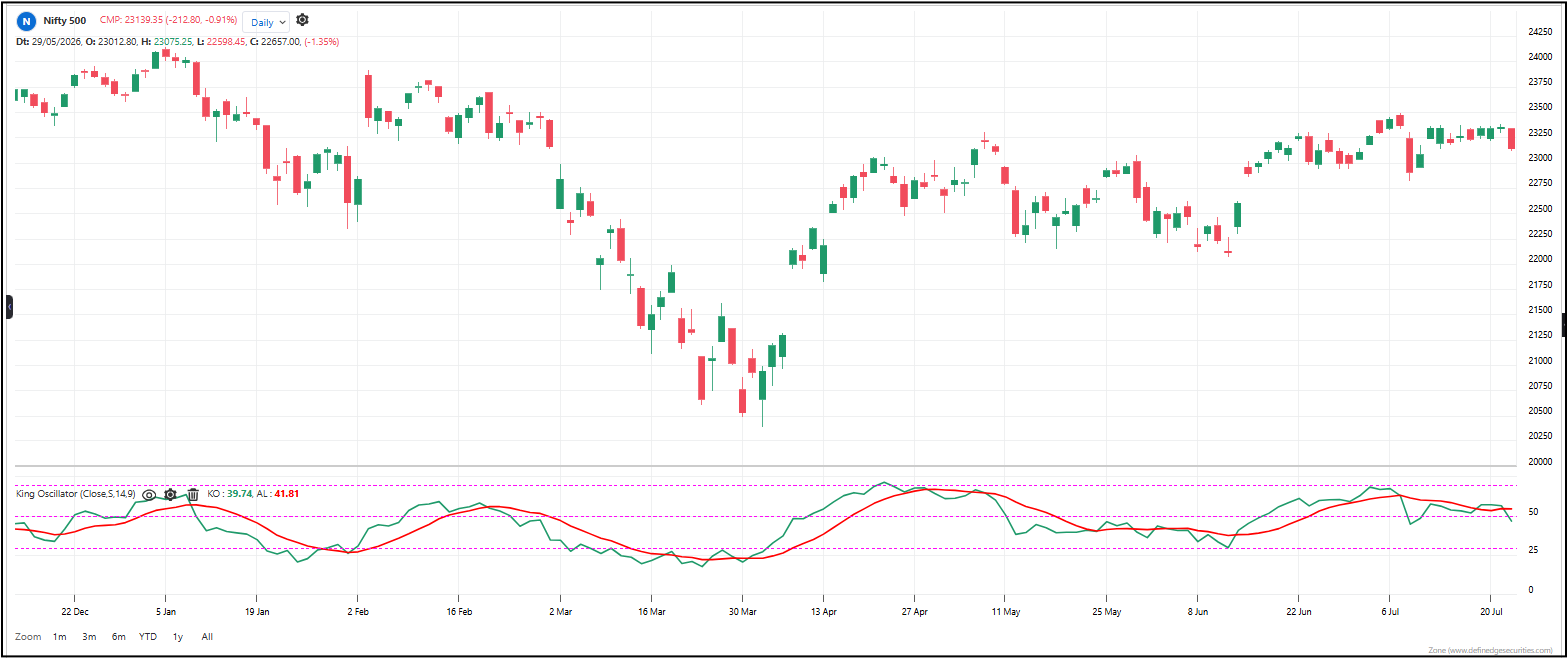This screenshot has width=1567, height=658.
Task: Set zoom range to 6m
Action: click(118, 636)
